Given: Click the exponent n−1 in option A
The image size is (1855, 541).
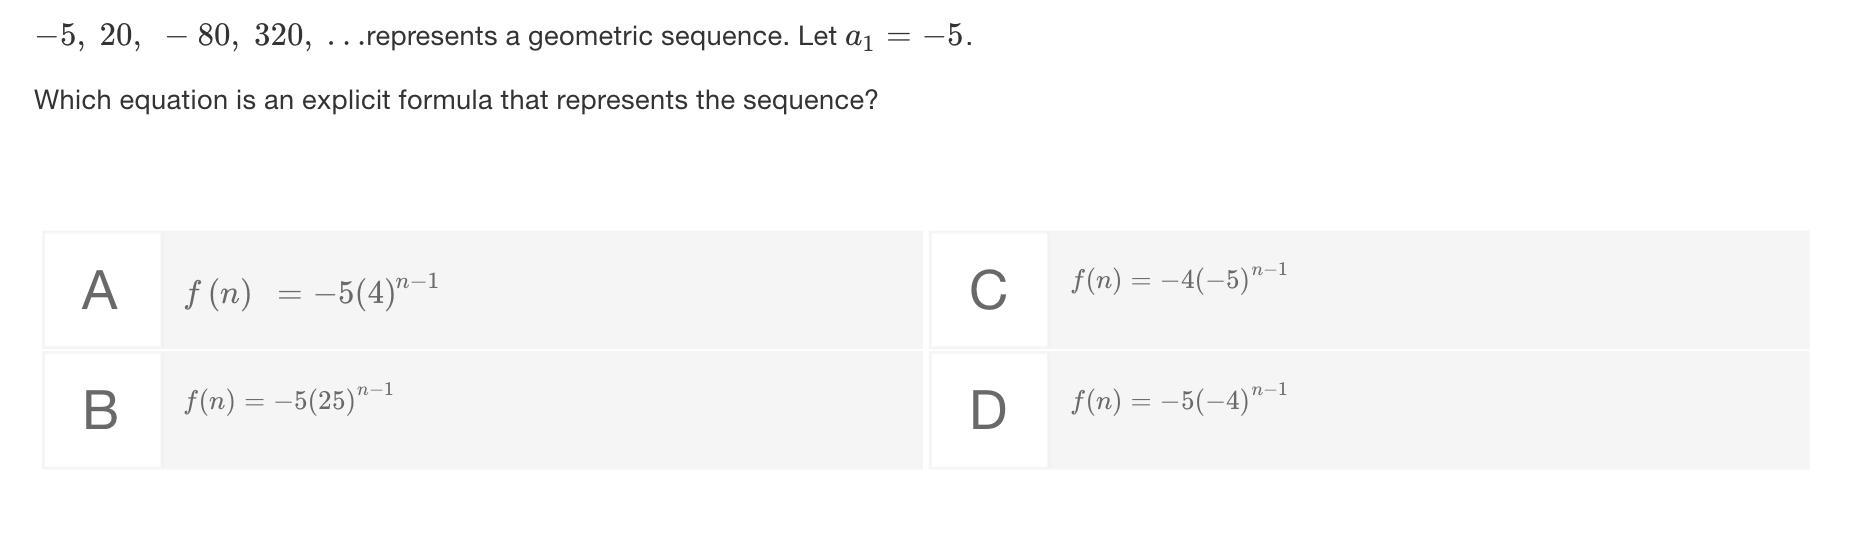Looking at the screenshot, I should point(416,282).
